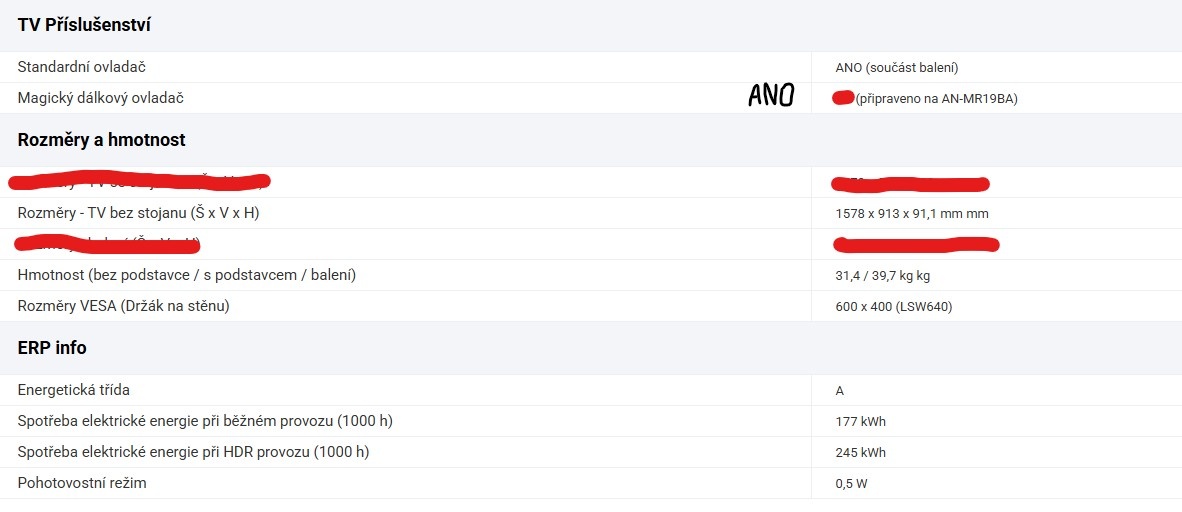1182x512 pixels.
Task: Select the HDR provozu consumption label
Action: [194, 452]
